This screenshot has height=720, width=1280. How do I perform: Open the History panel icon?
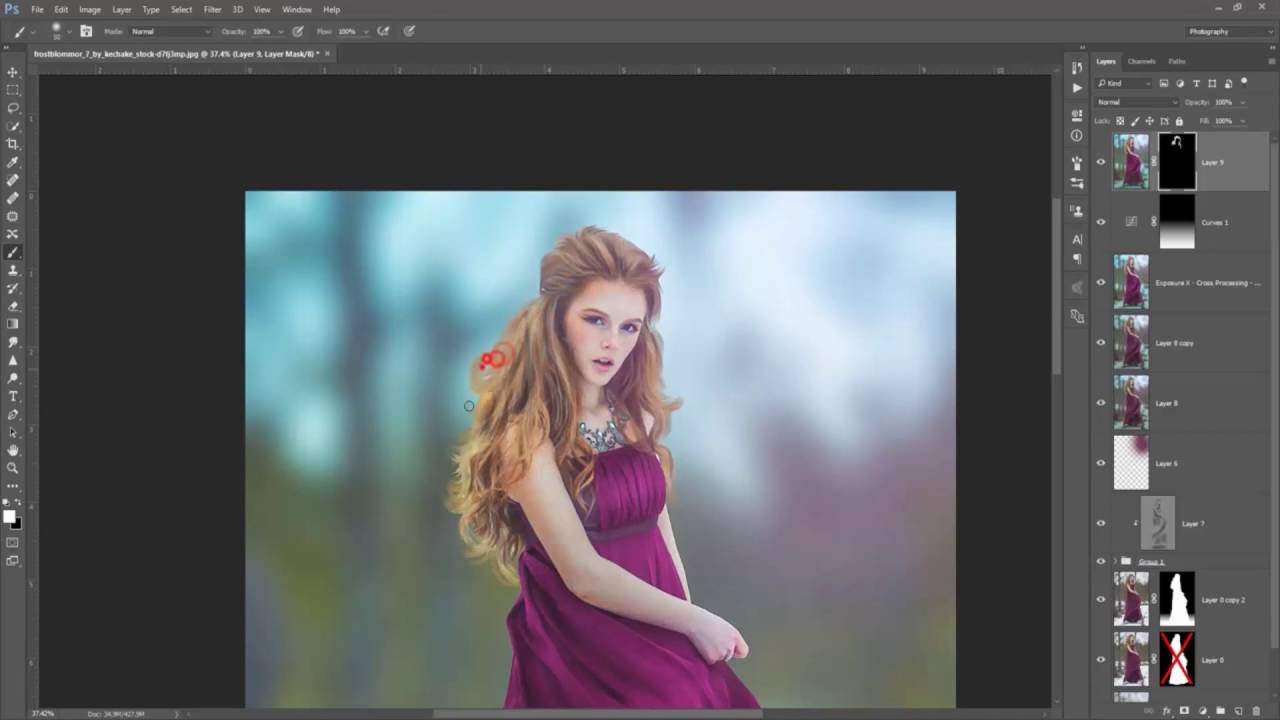tap(1077, 68)
